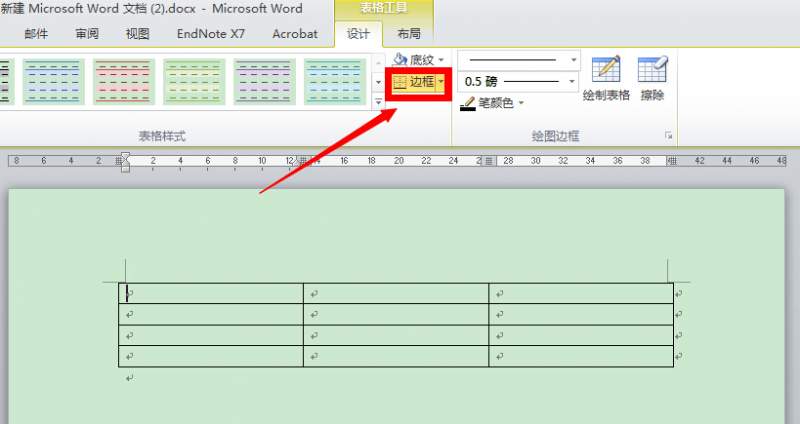Screen dimensions: 800x424
Task: Apply the red dashed table style
Action: [124, 82]
